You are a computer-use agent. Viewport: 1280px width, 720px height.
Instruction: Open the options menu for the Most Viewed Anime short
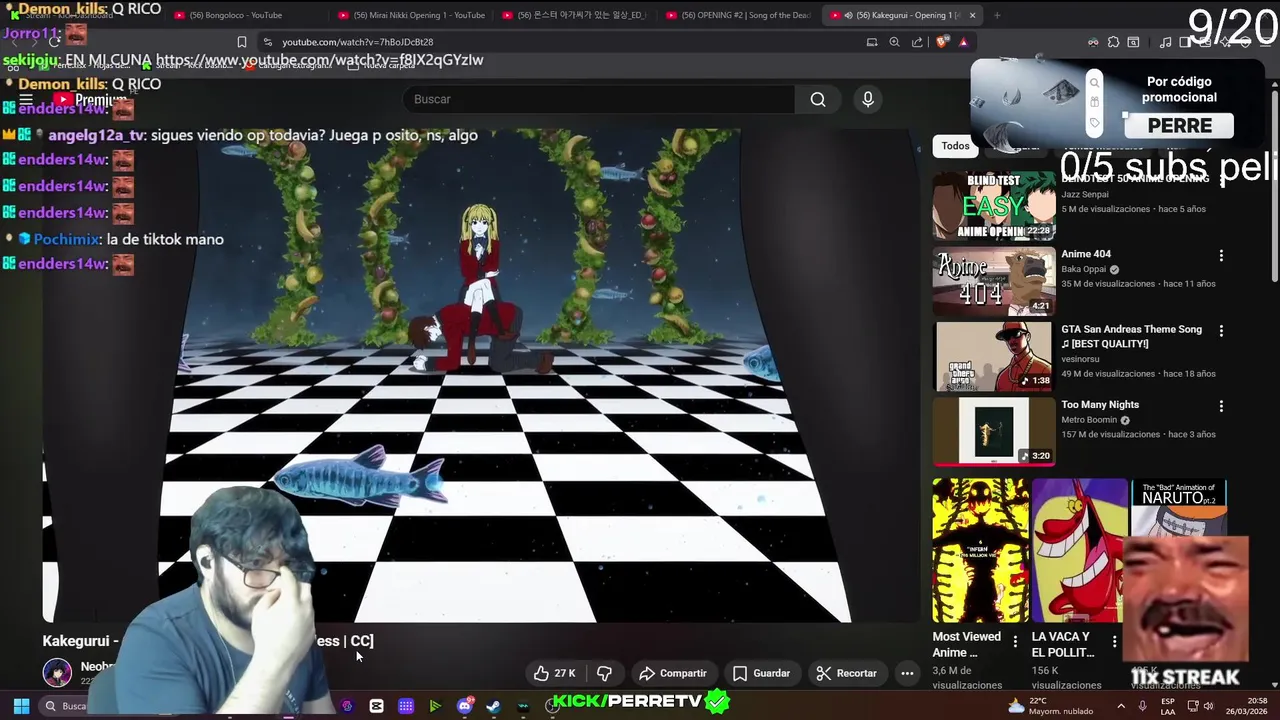point(1015,641)
